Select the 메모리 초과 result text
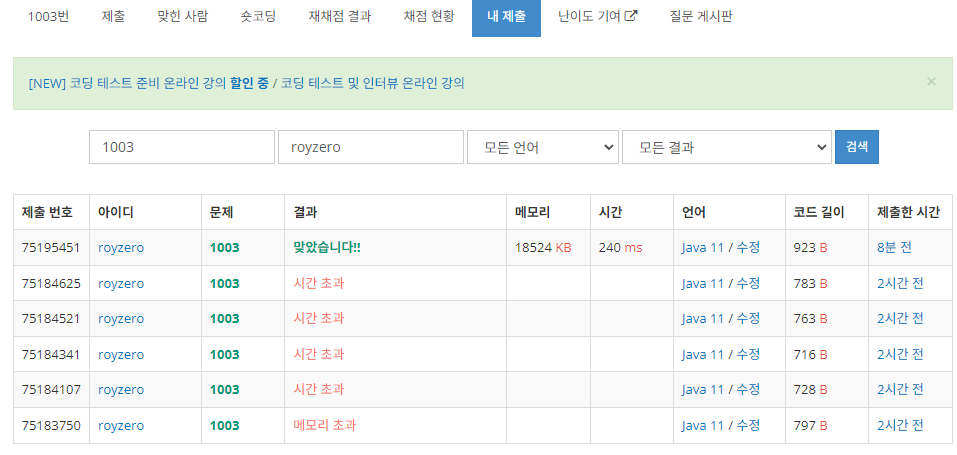957x455 pixels. [x=324, y=425]
